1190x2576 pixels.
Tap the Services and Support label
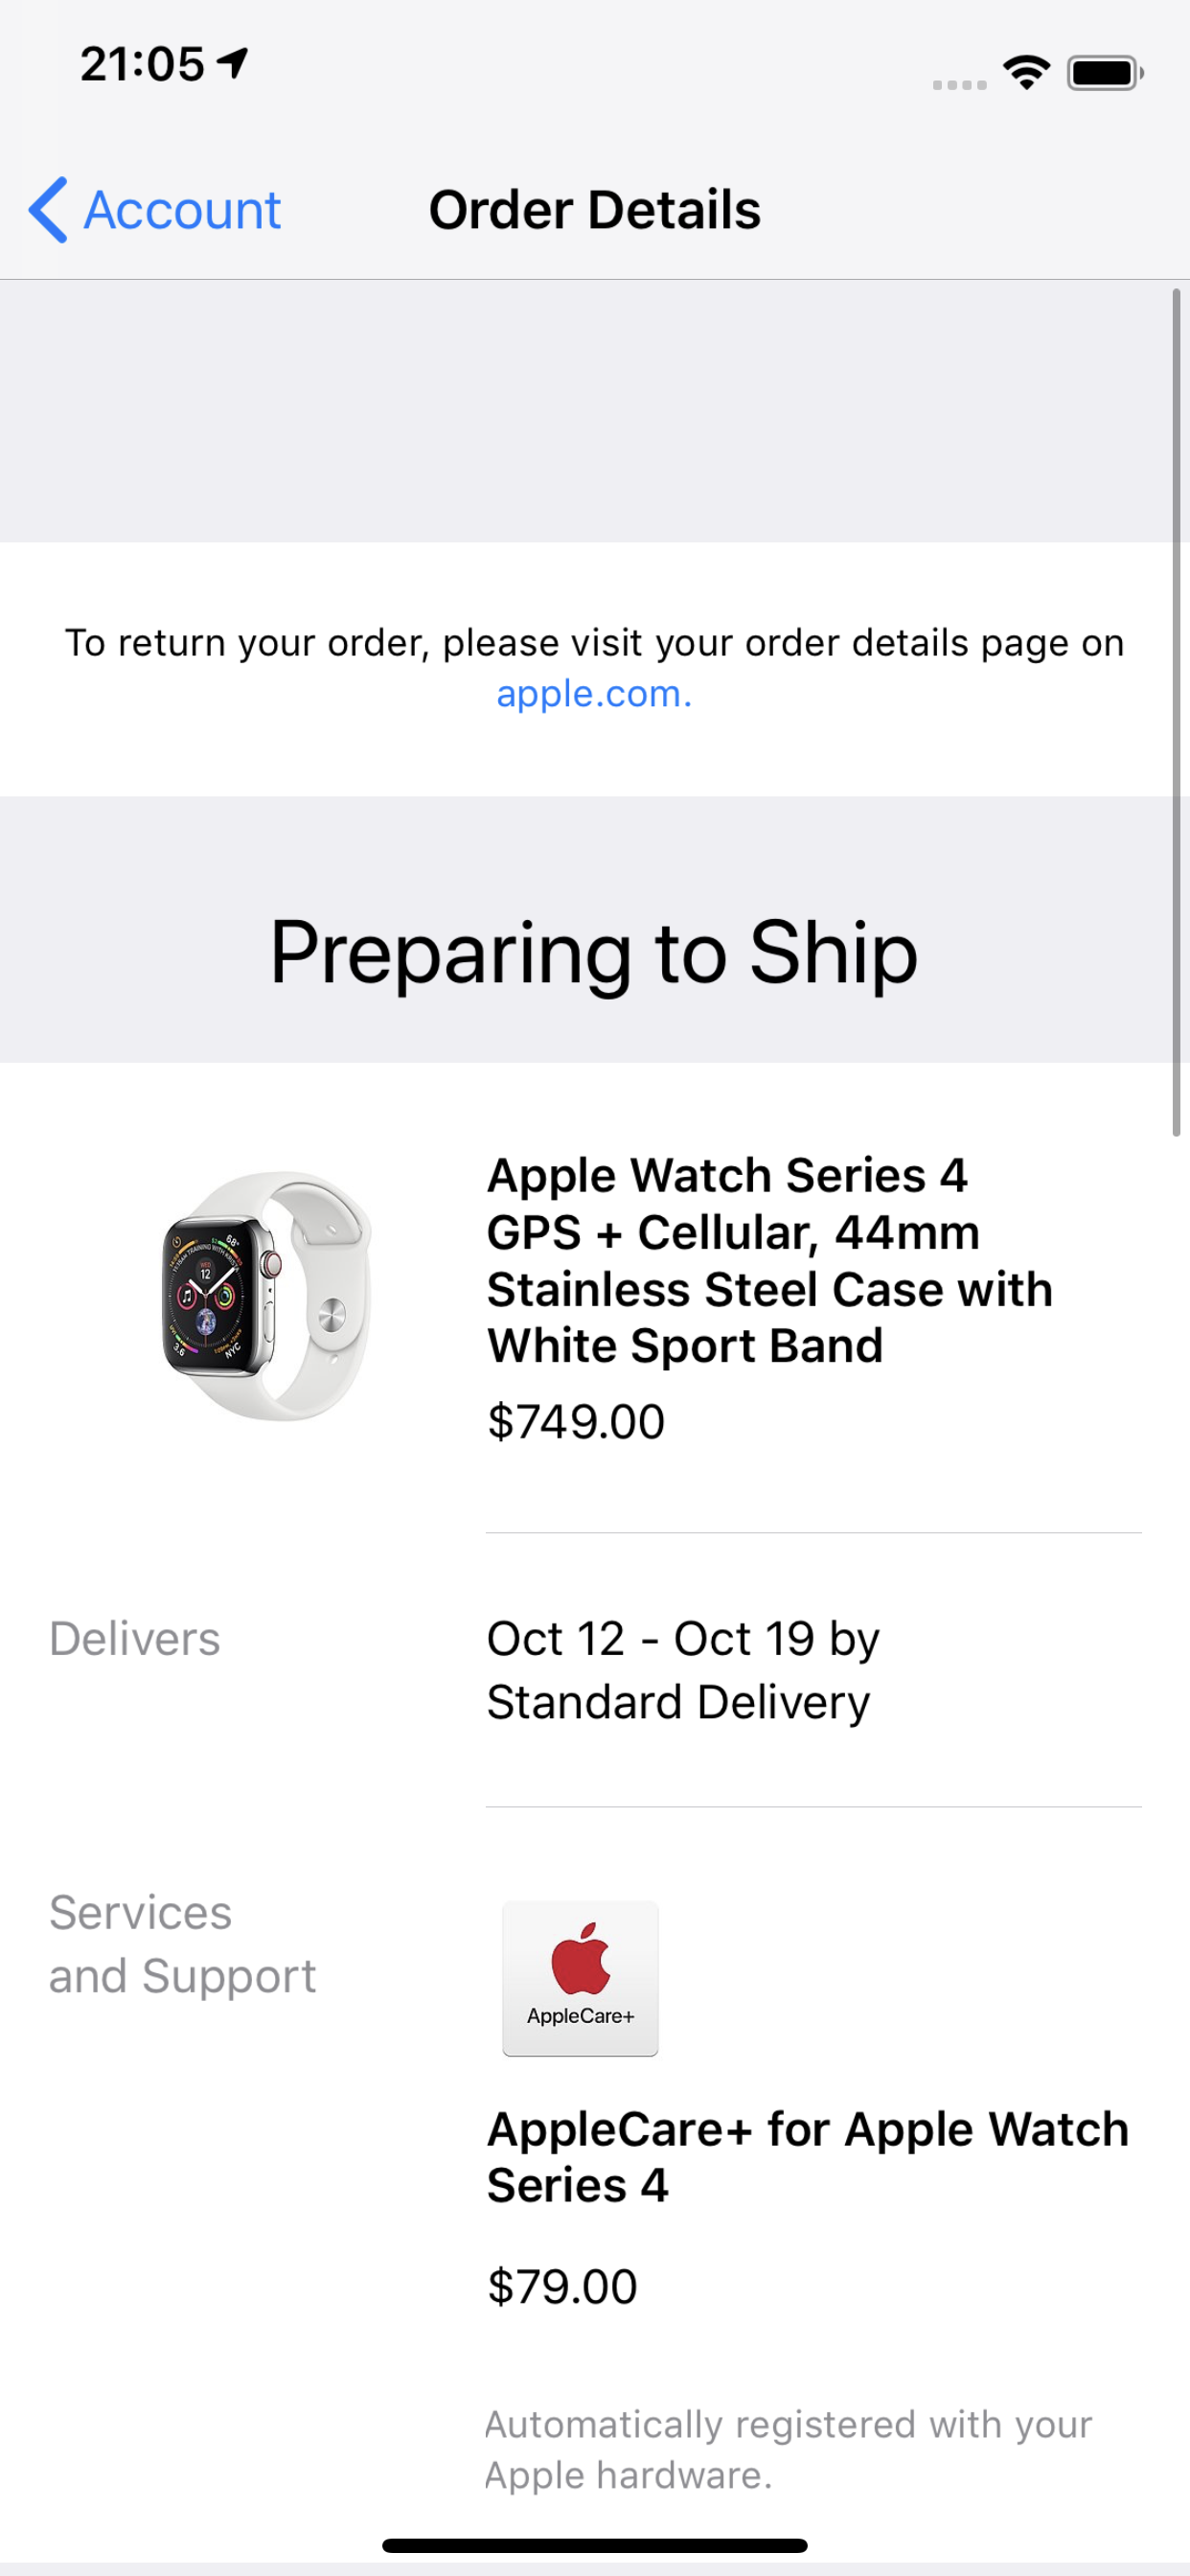(183, 1944)
